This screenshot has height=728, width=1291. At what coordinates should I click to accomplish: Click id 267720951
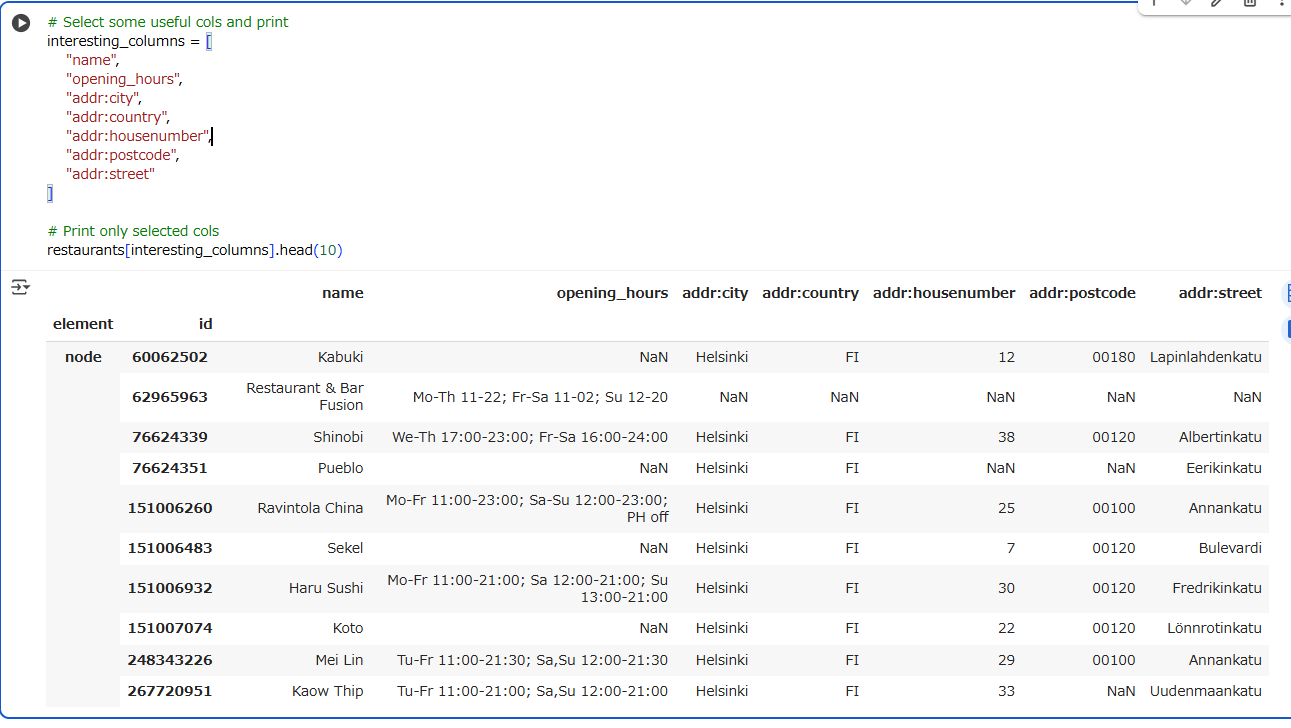pyautogui.click(x=170, y=691)
